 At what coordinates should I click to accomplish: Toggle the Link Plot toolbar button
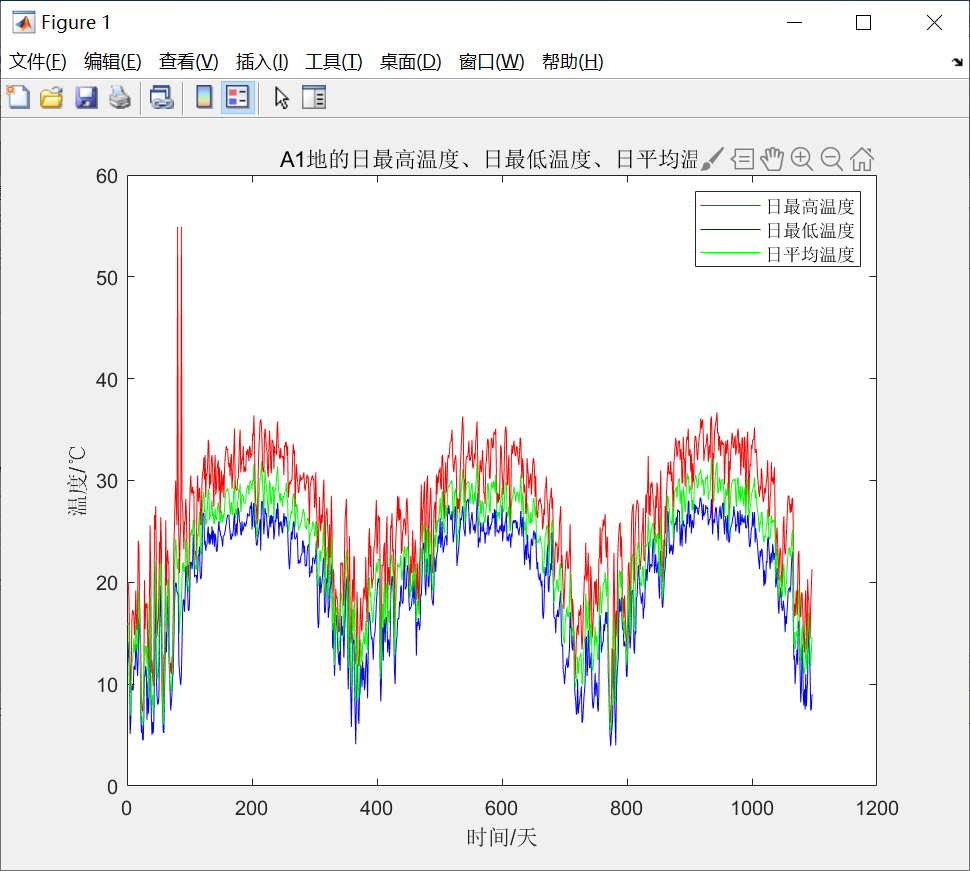pos(161,97)
